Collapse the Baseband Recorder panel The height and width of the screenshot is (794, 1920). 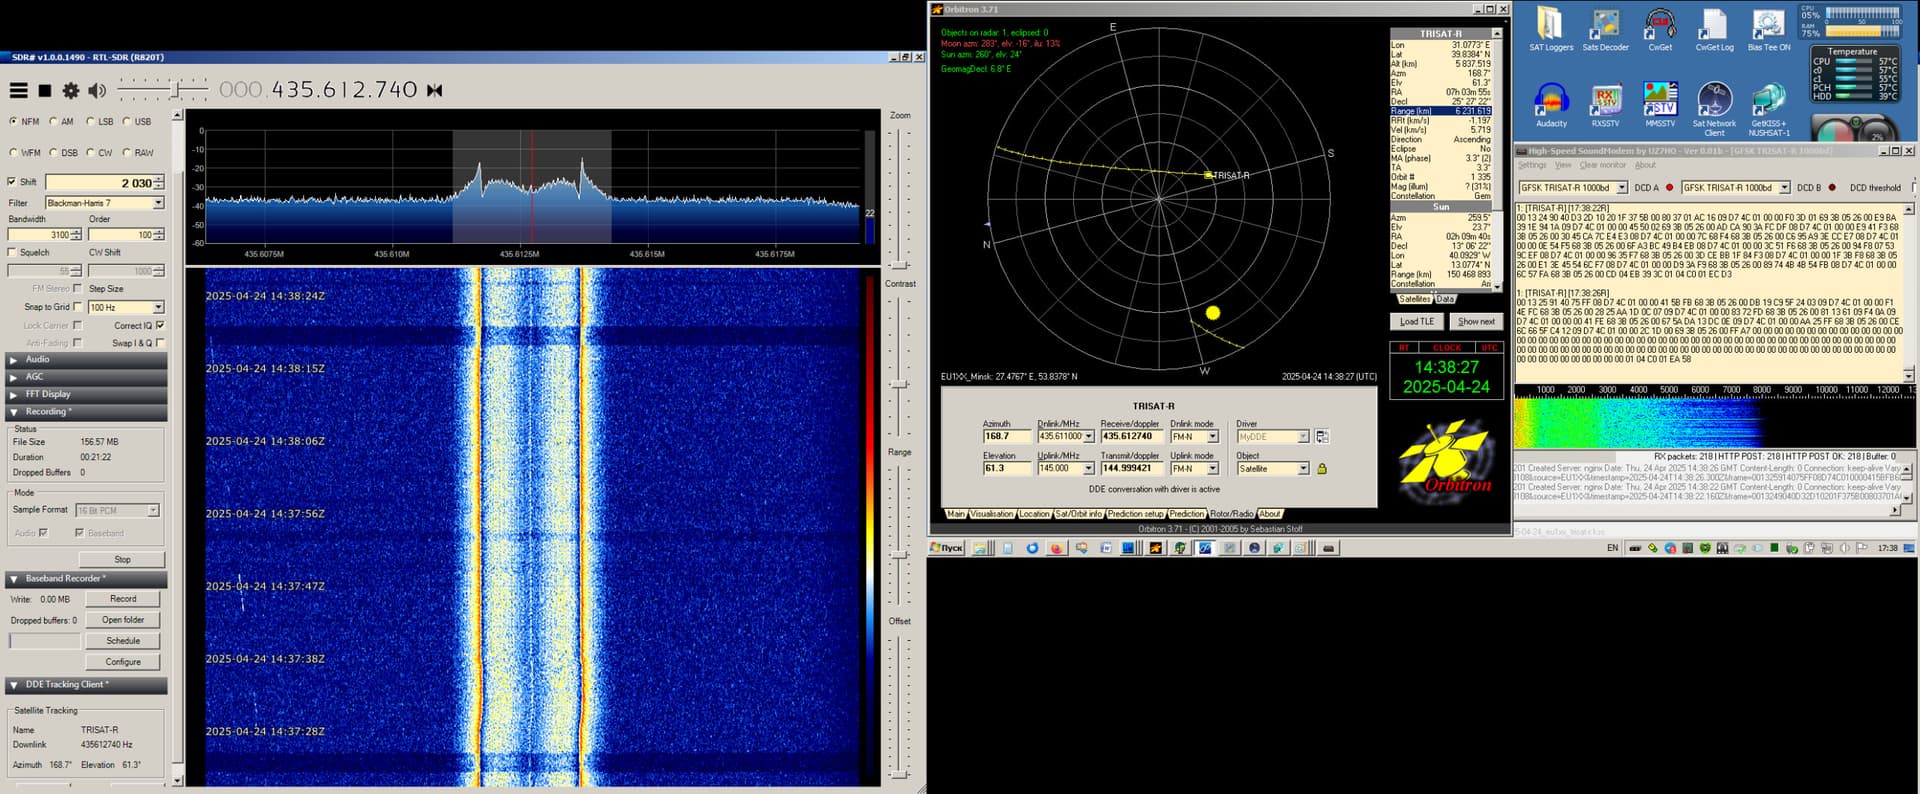click(x=86, y=579)
